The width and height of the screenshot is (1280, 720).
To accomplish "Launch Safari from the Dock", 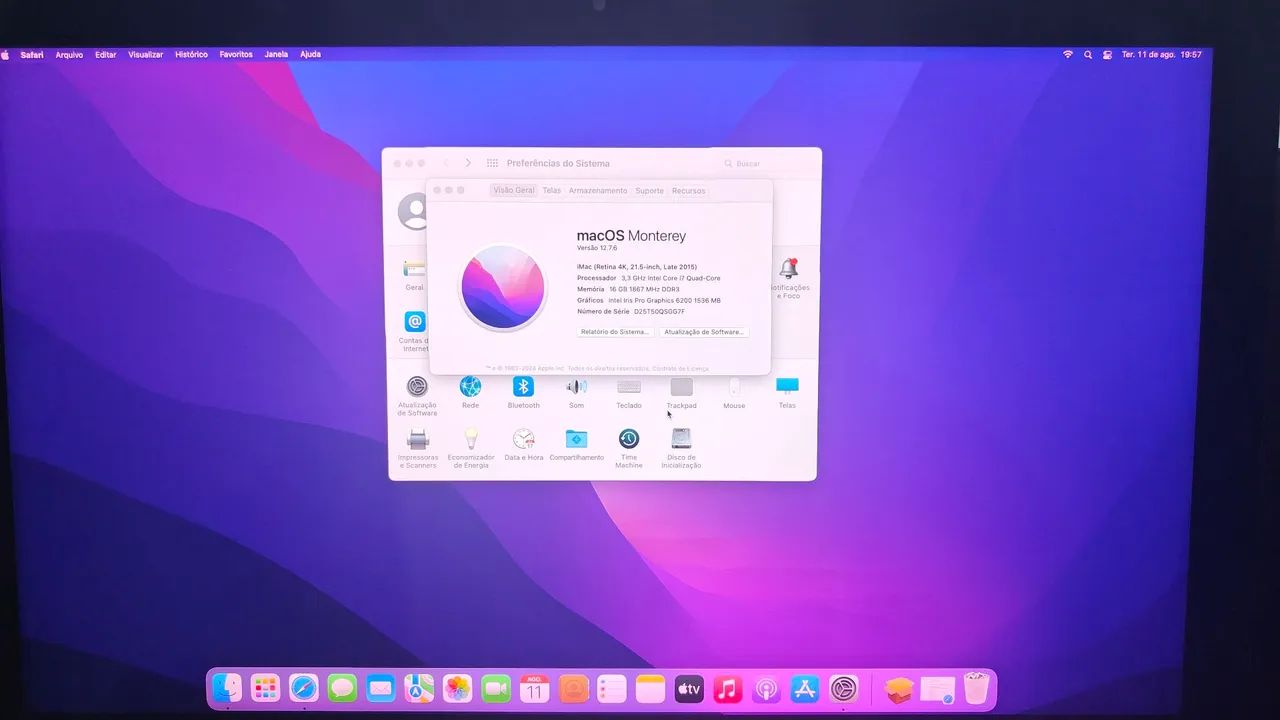I will click(x=304, y=688).
